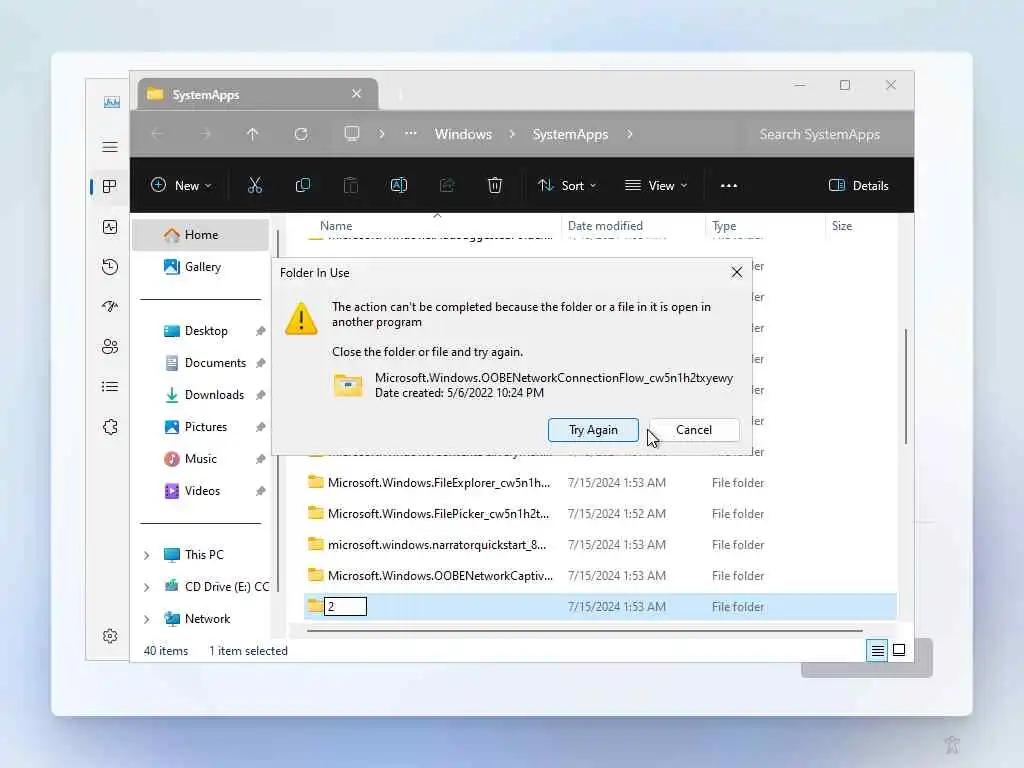The image size is (1024, 768).
Task: Select microsoft.windows.narratorquickstart_8... folder
Action: tap(600, 545)
